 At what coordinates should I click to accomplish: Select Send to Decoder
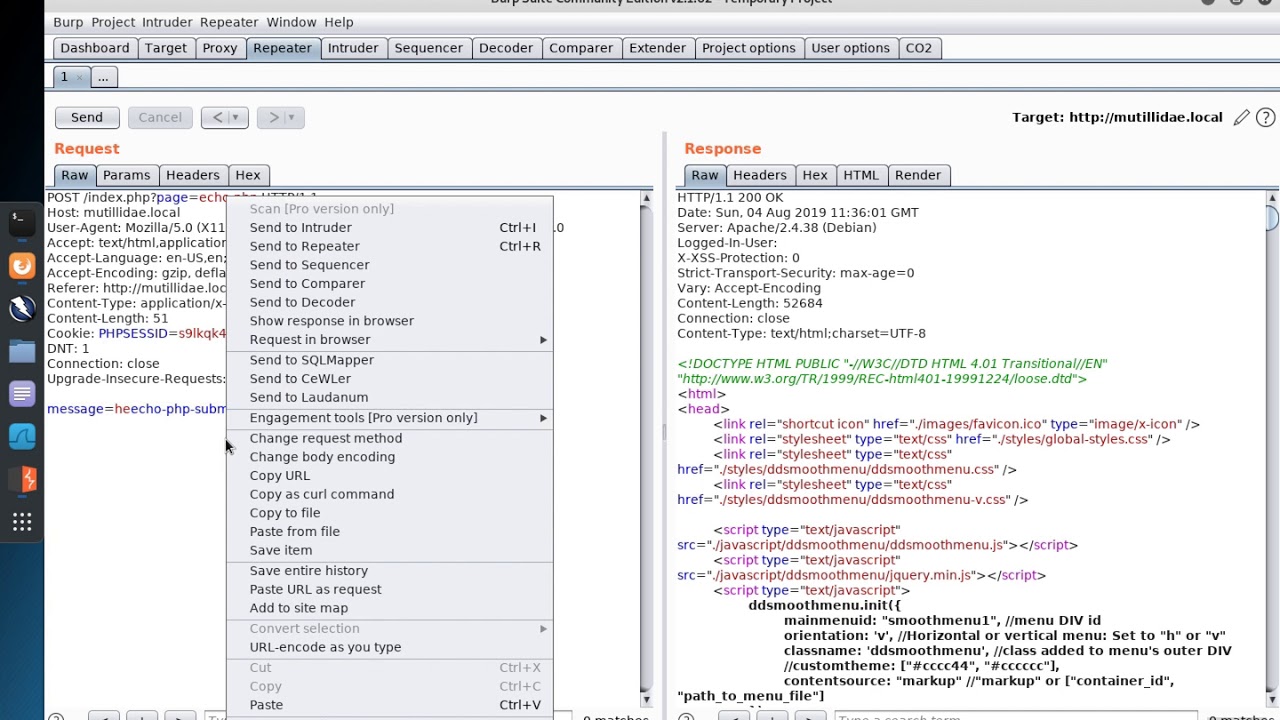[390, 302]
